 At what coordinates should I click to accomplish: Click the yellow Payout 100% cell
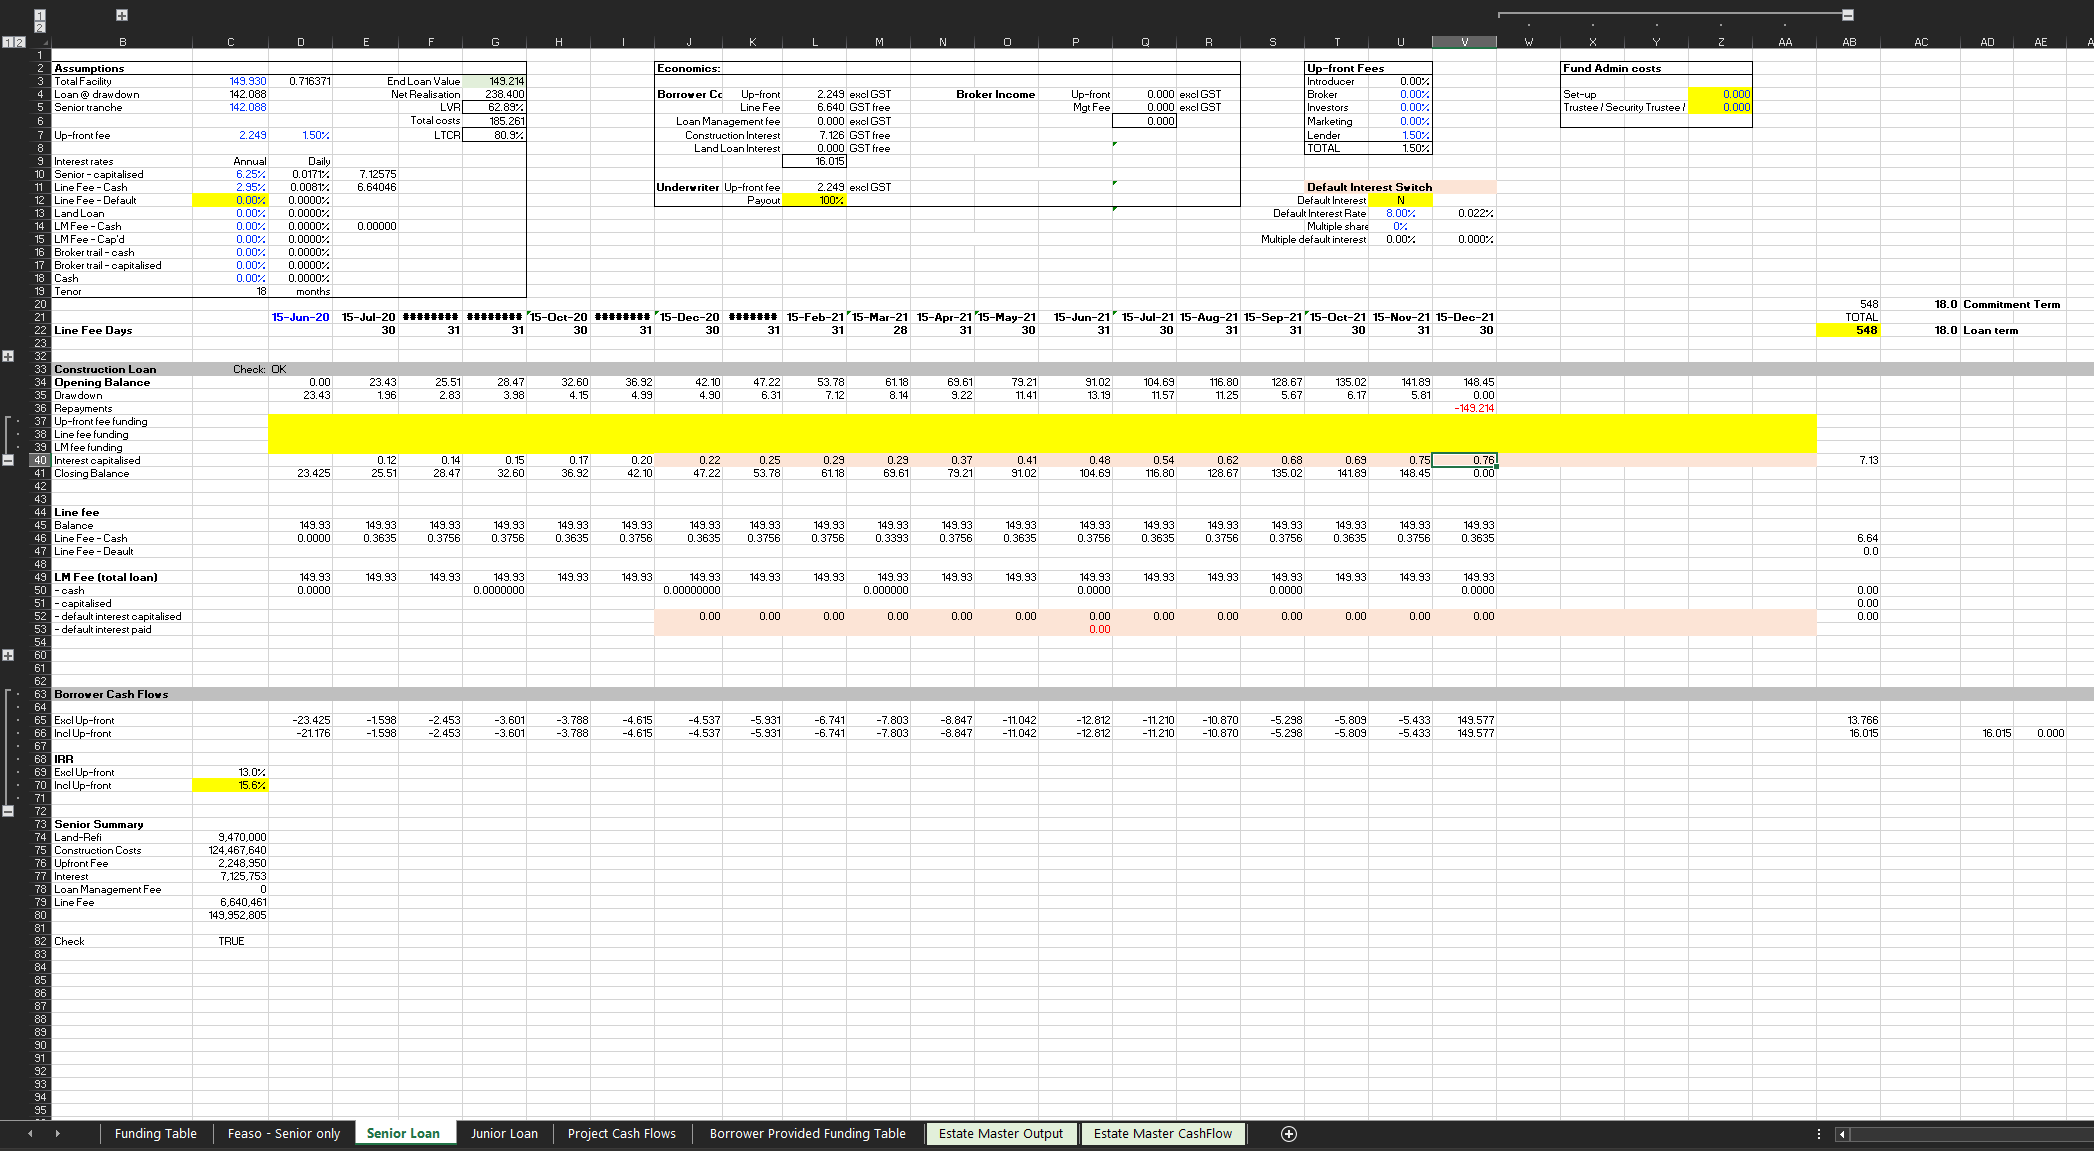815,200
